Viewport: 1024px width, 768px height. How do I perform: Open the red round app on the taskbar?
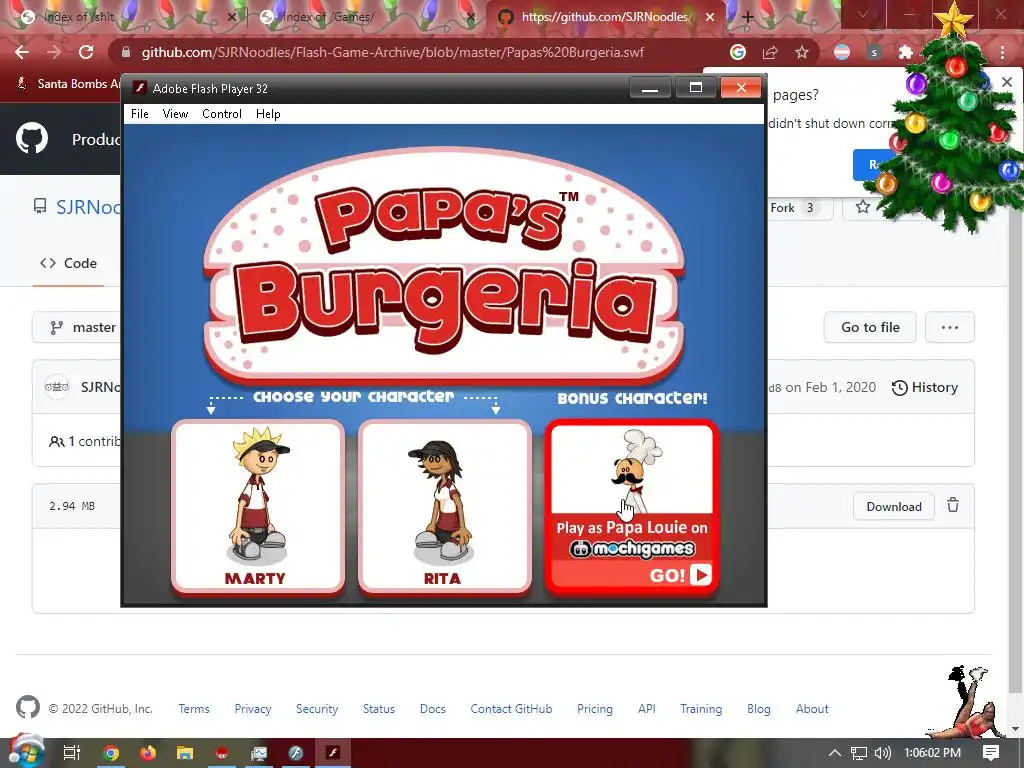coord(222,753)
